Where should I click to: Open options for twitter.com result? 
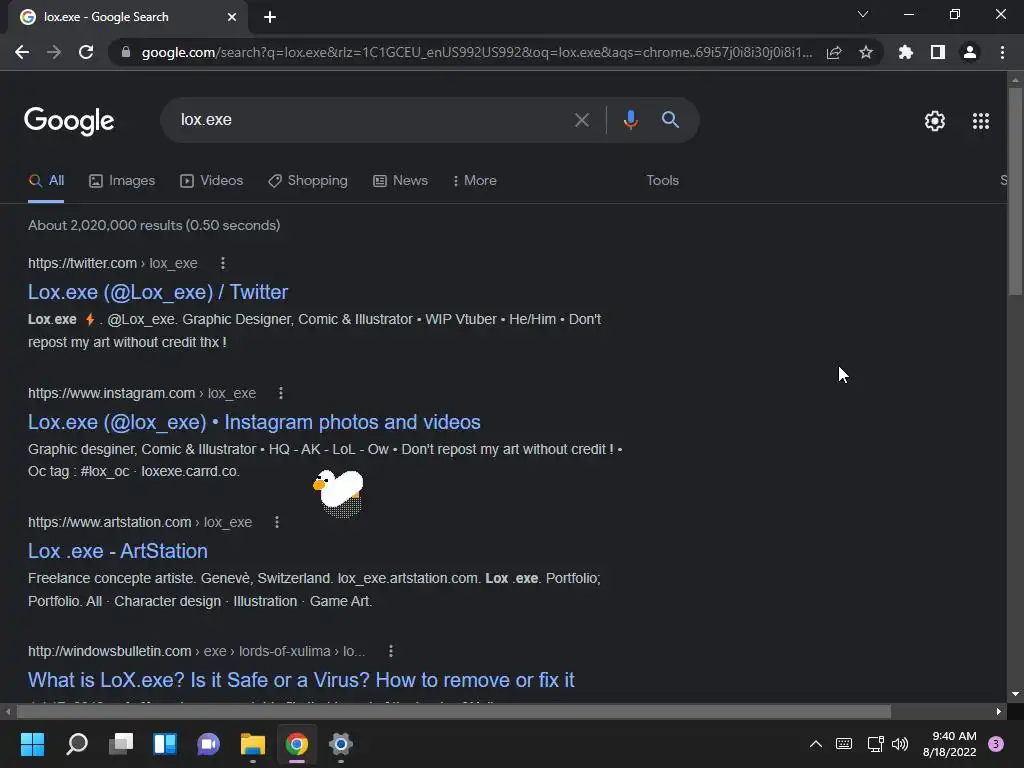(223, 263)
